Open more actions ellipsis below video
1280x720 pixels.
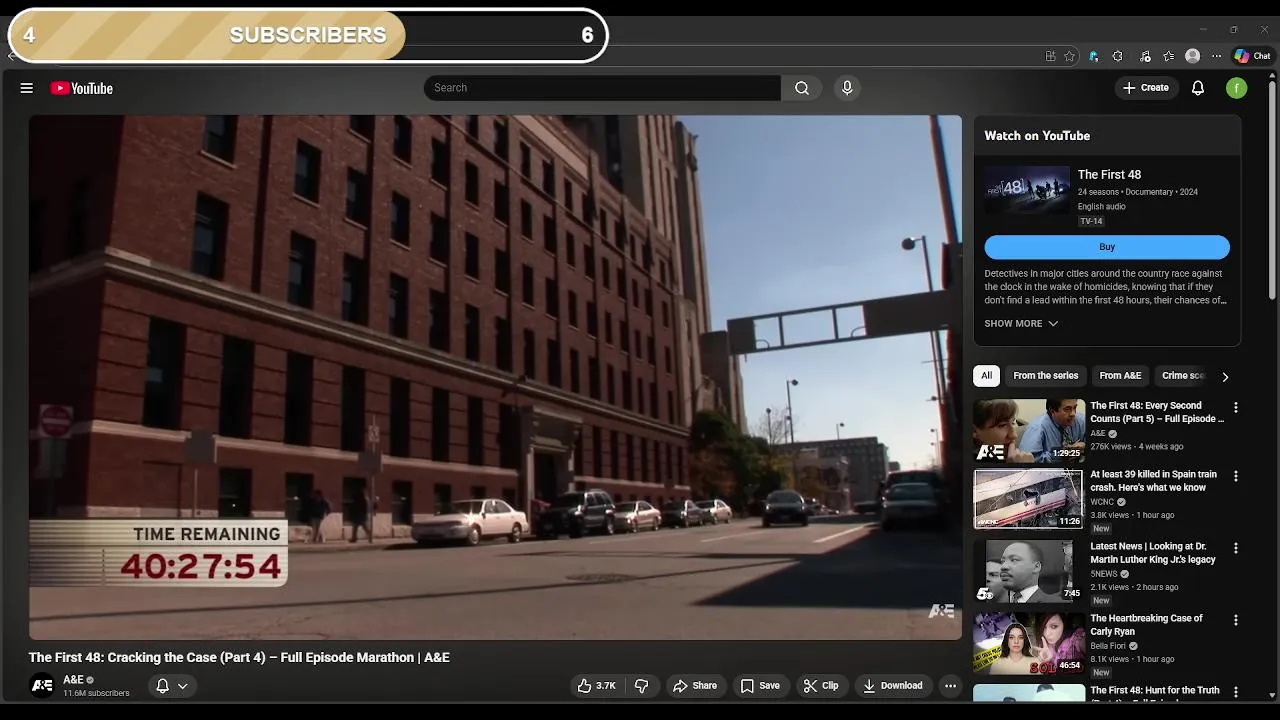pyautogui.click(x=950, y=686)
